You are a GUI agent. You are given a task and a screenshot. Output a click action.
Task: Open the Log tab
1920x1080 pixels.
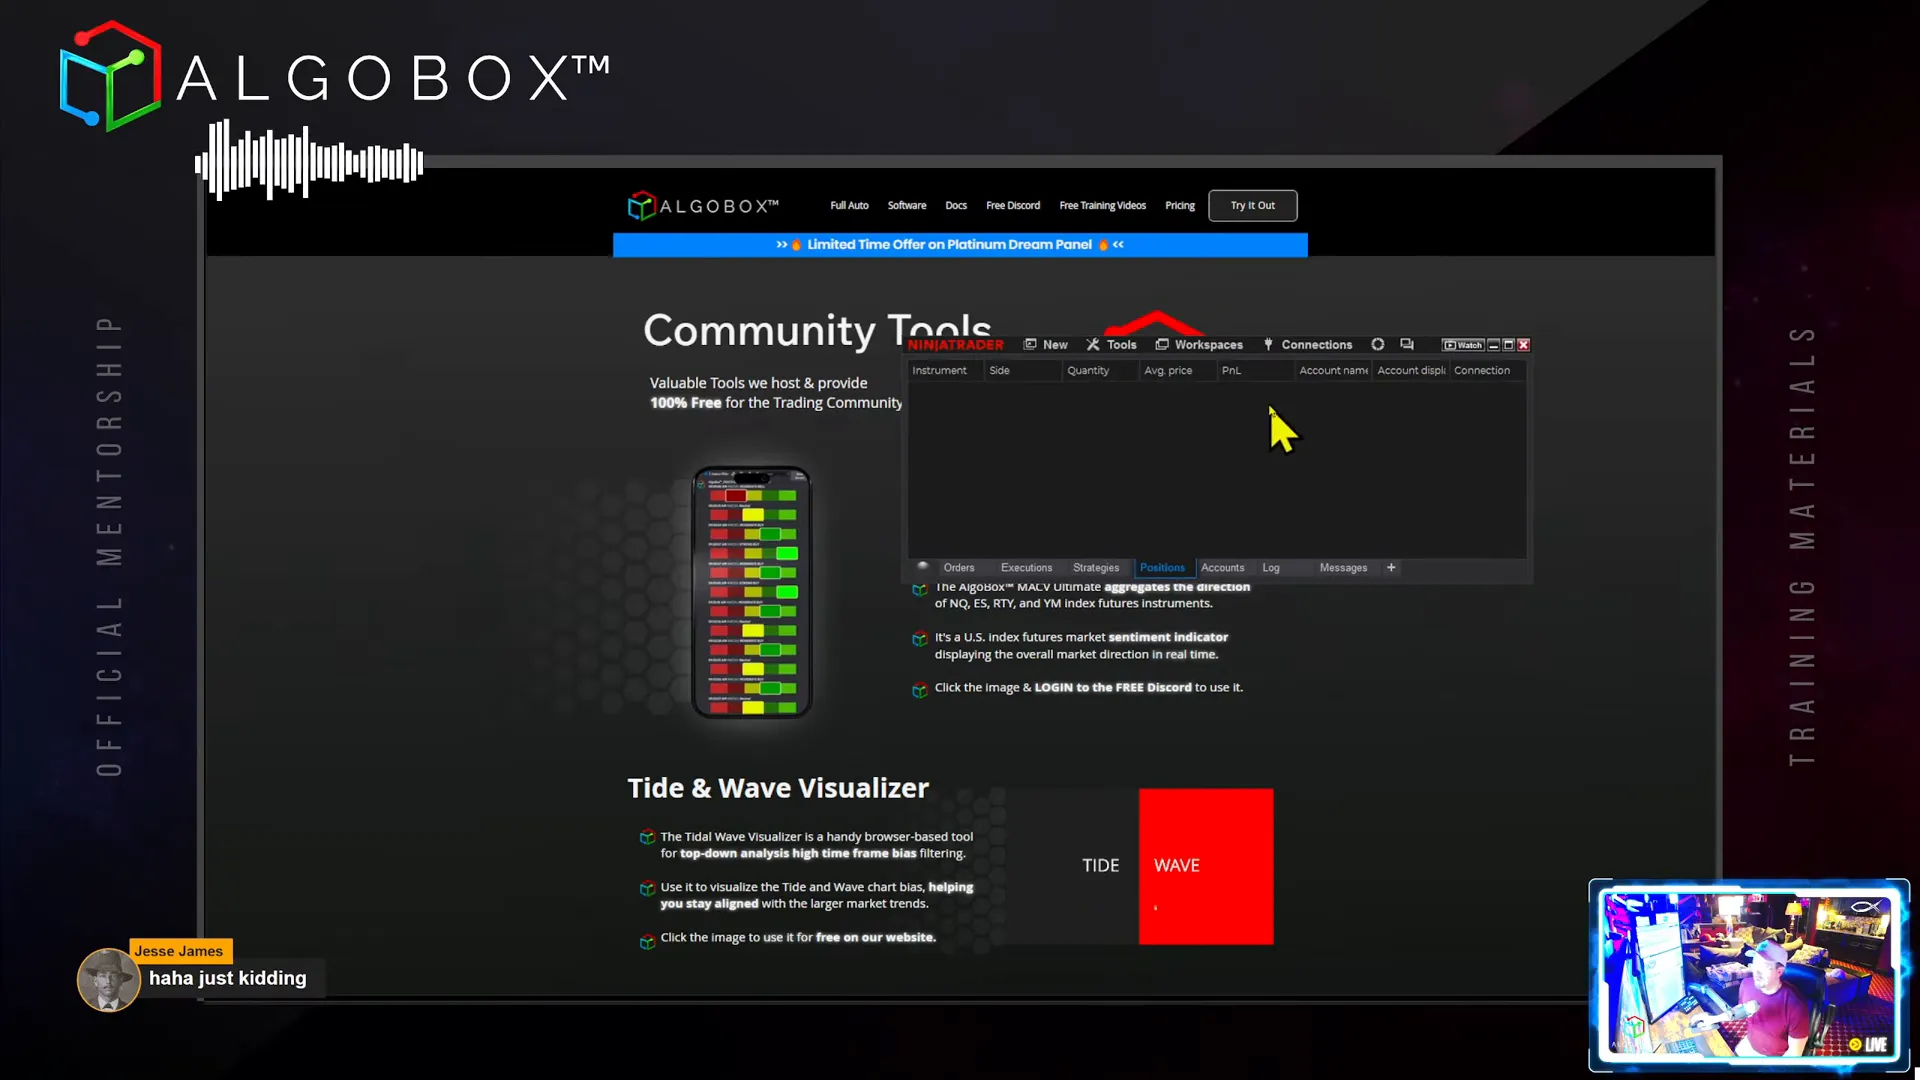[x=1270, y=567]
